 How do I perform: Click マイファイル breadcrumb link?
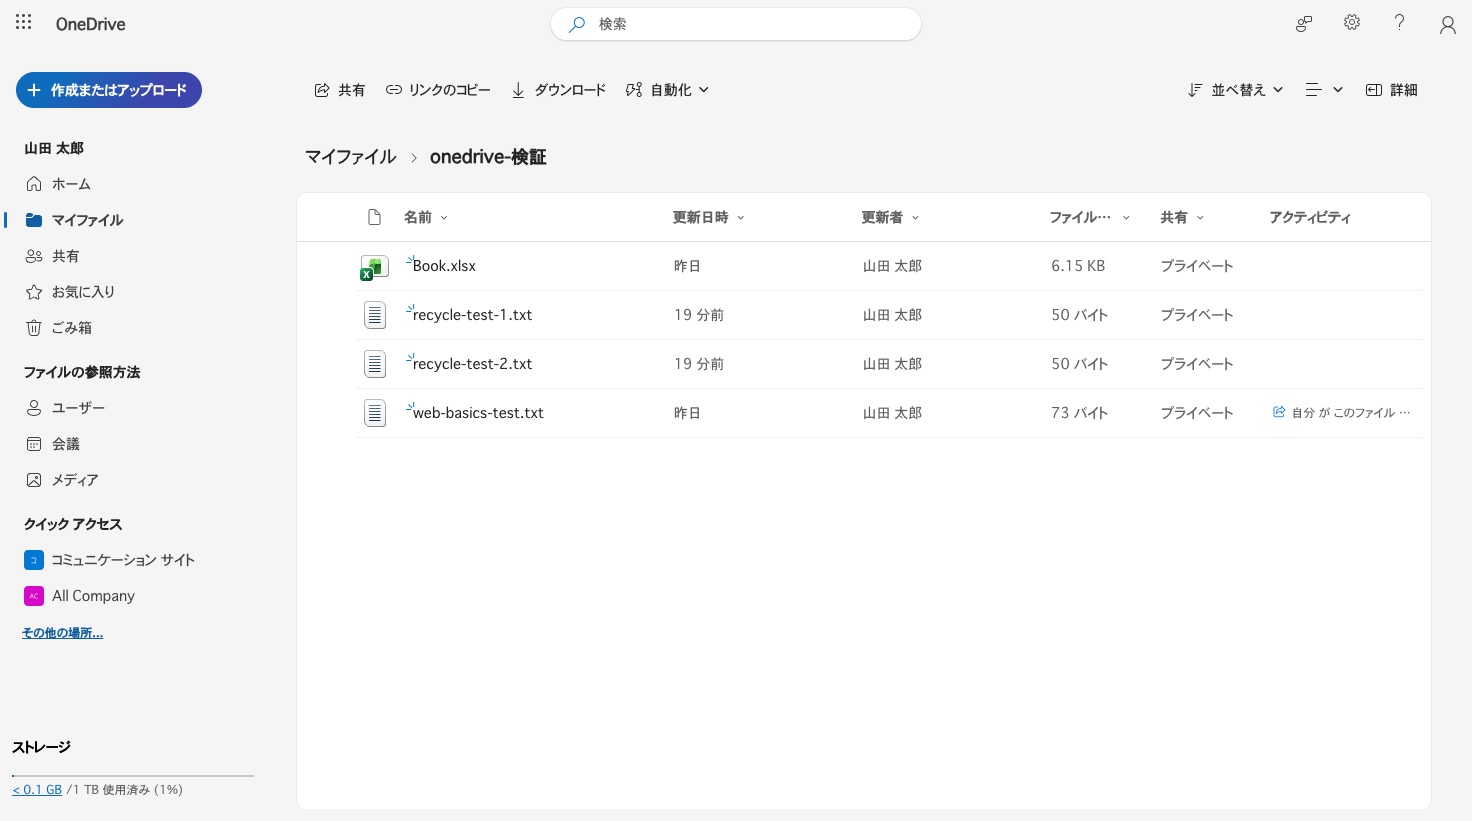pos(351,157)
